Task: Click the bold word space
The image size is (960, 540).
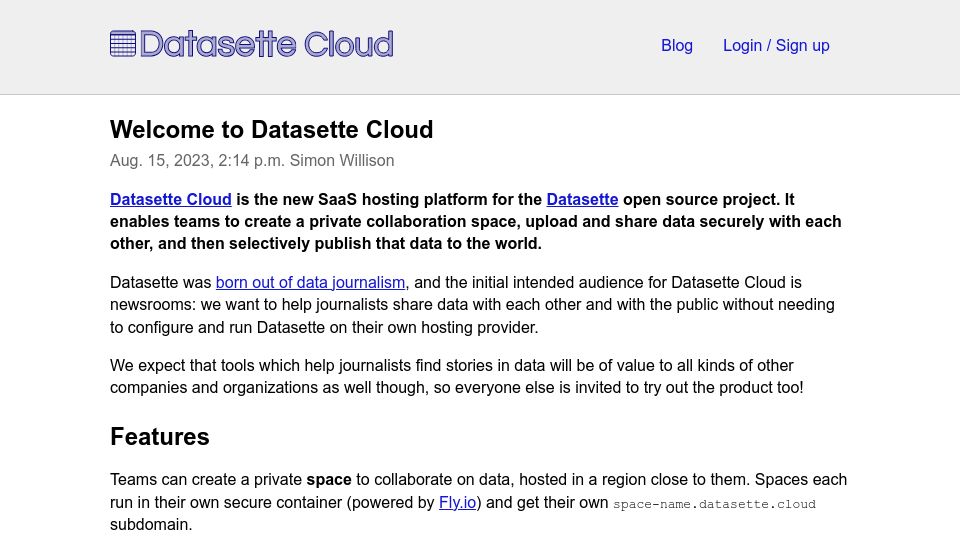Action: (x=329, y=479)
